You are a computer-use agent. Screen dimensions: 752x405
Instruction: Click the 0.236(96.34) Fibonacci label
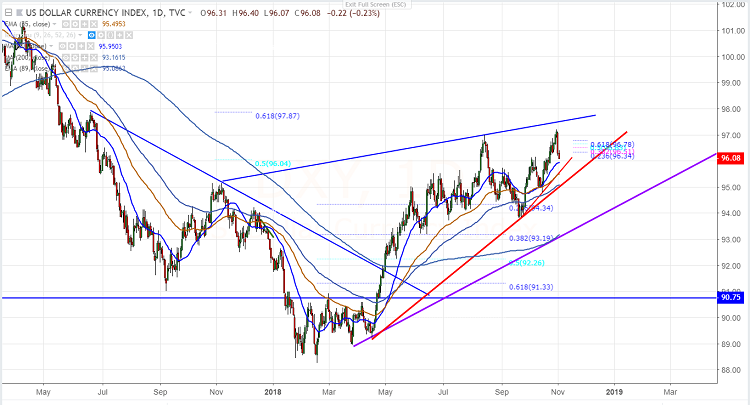[x=612, y=156]
